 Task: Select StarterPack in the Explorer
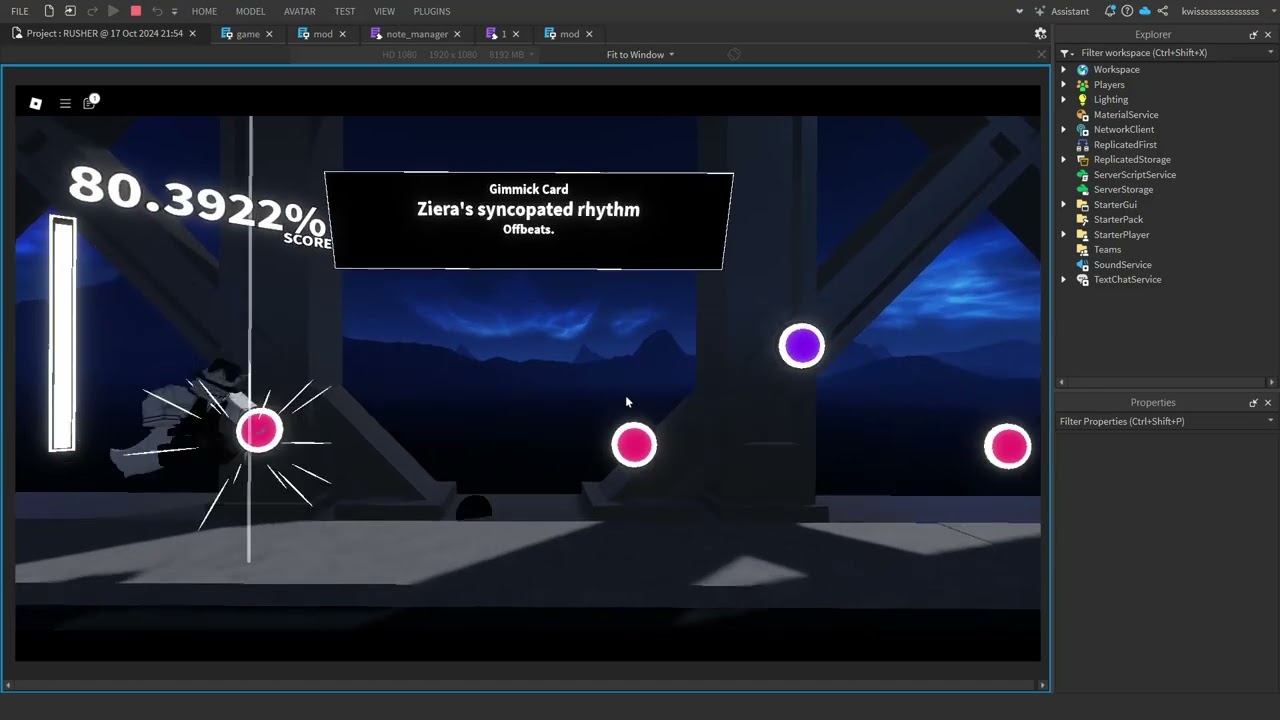click(x=1117, y=220)
